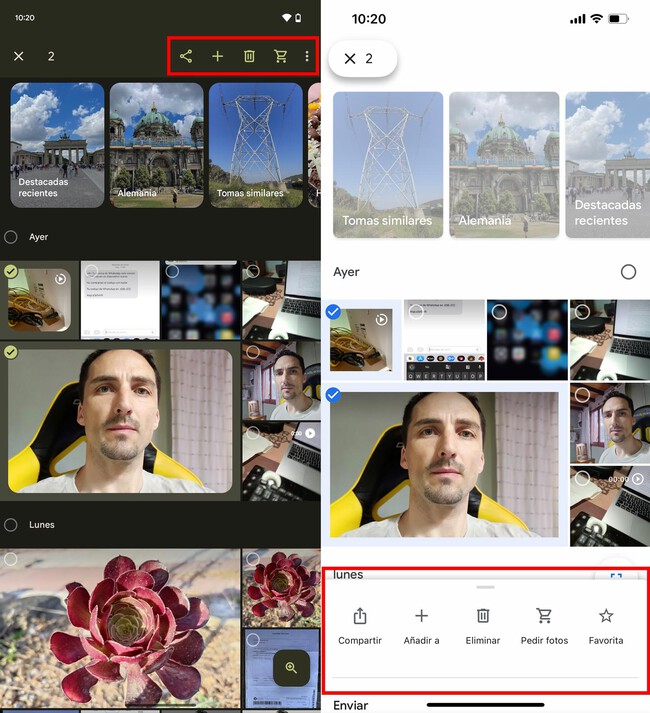This screenshot has width=650, height=713.
Task: Cancel selection with X on Android screen
Action: [19, 56]
